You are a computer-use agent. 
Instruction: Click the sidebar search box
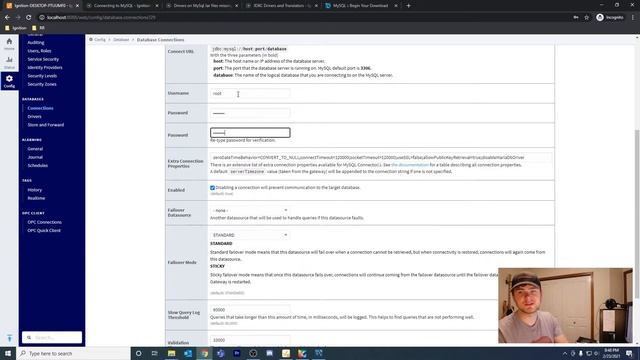52,338
